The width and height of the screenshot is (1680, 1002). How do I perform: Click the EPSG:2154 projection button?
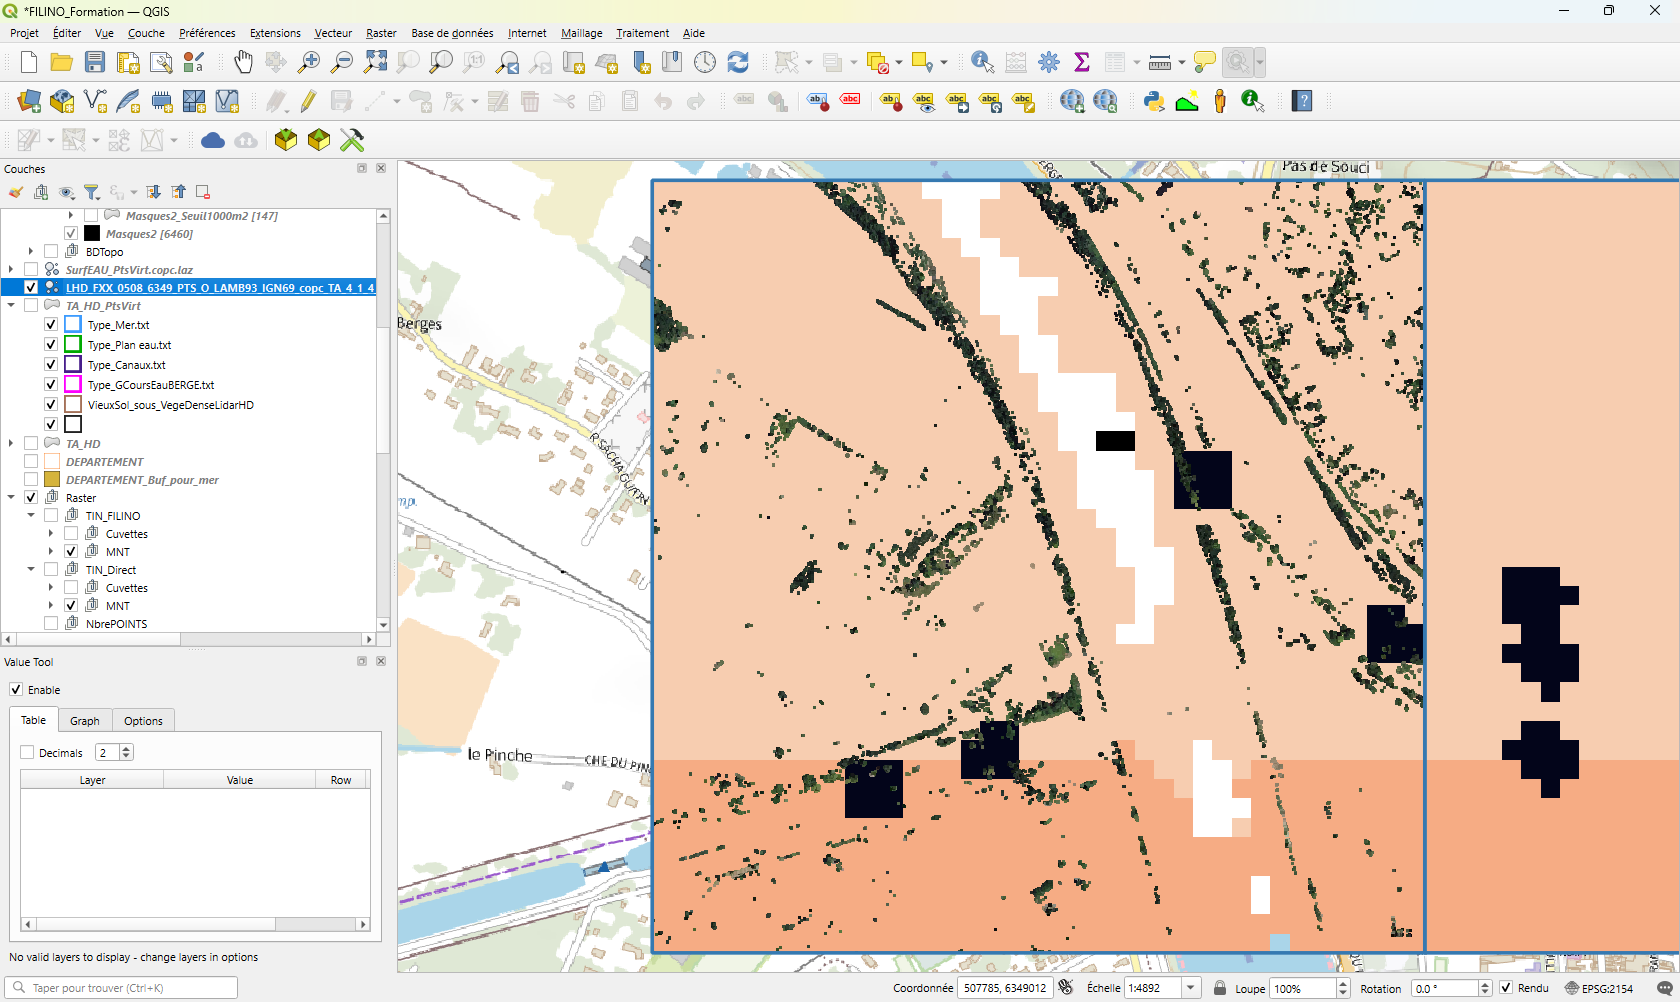pos(1599,988)
